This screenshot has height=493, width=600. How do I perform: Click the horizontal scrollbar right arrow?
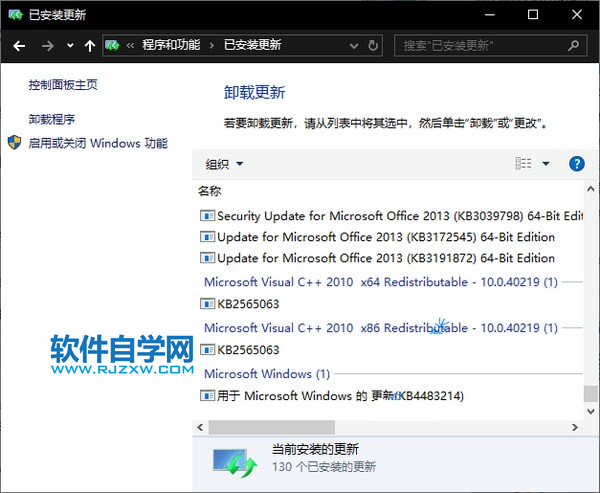574,427
